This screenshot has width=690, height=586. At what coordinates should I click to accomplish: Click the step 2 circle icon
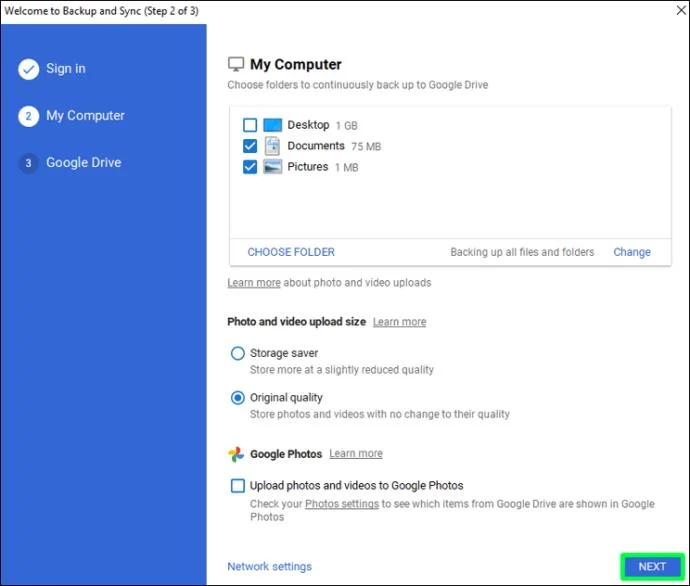(29, 116)
